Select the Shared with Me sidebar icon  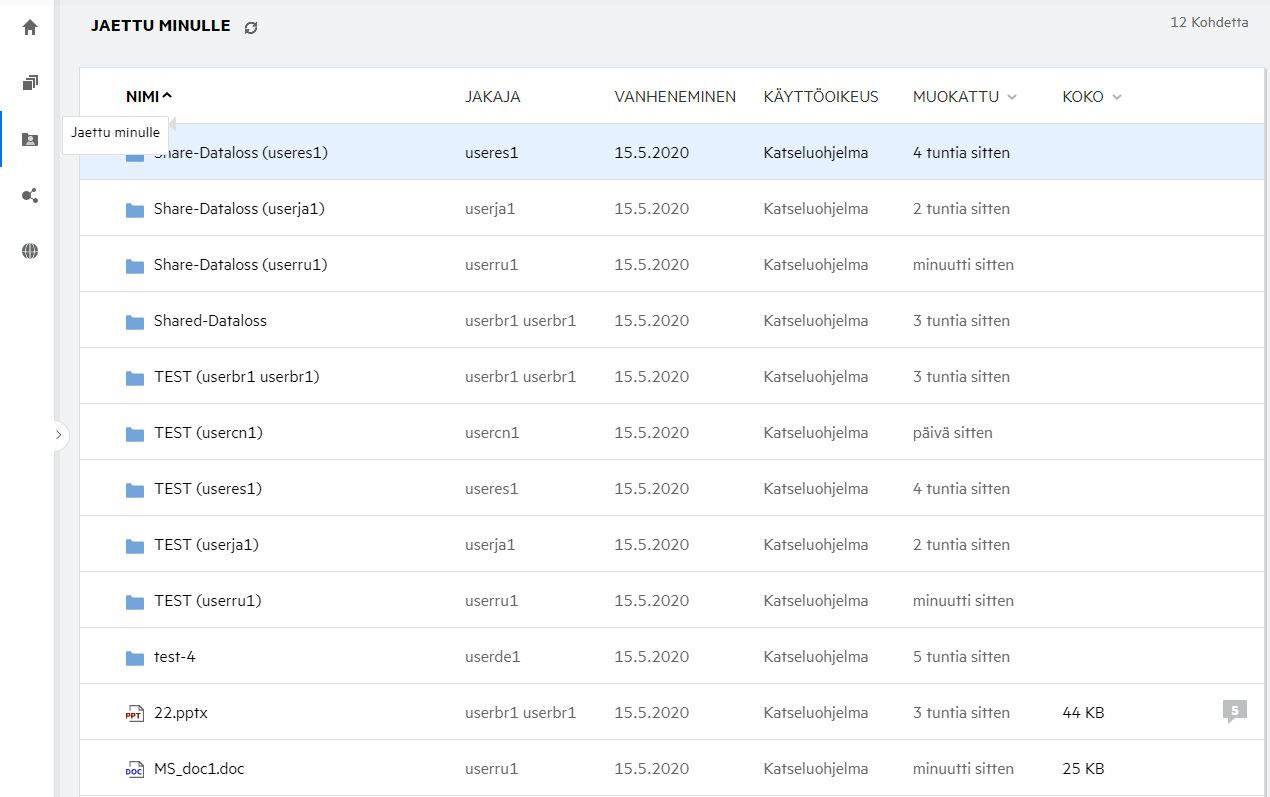[x=30, y=140]
